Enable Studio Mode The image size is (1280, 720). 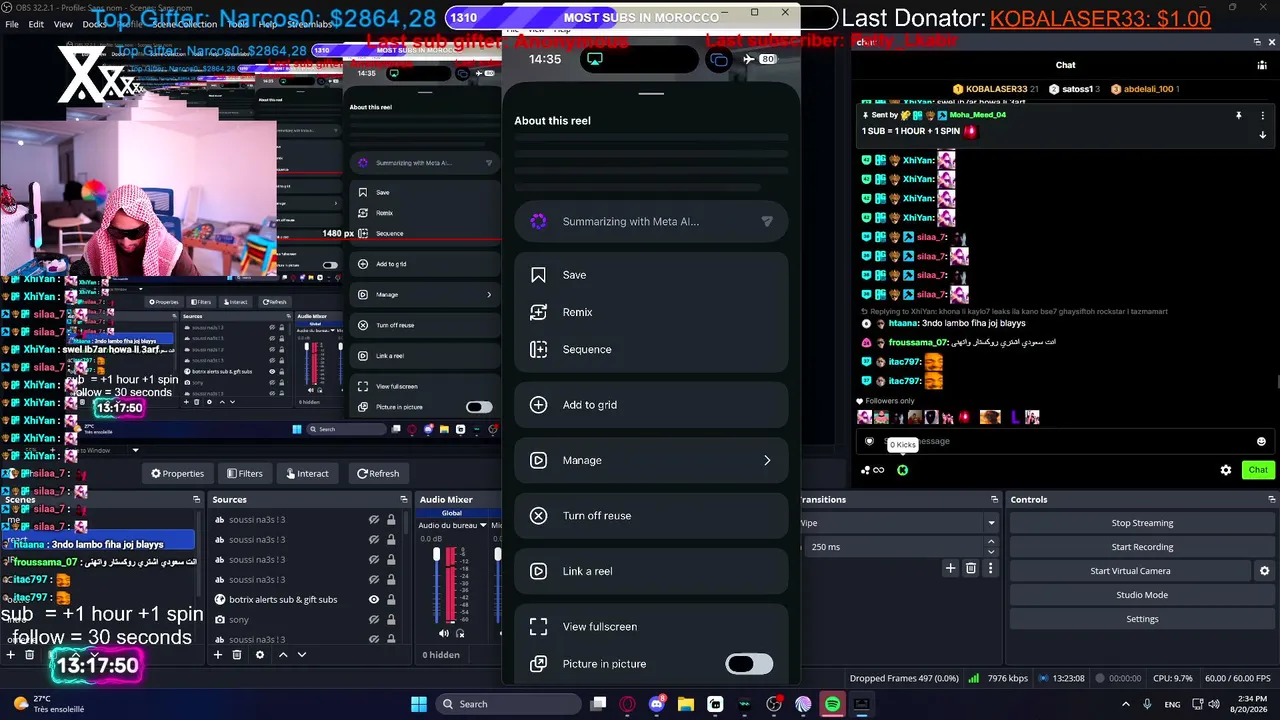coord(1142,595)
